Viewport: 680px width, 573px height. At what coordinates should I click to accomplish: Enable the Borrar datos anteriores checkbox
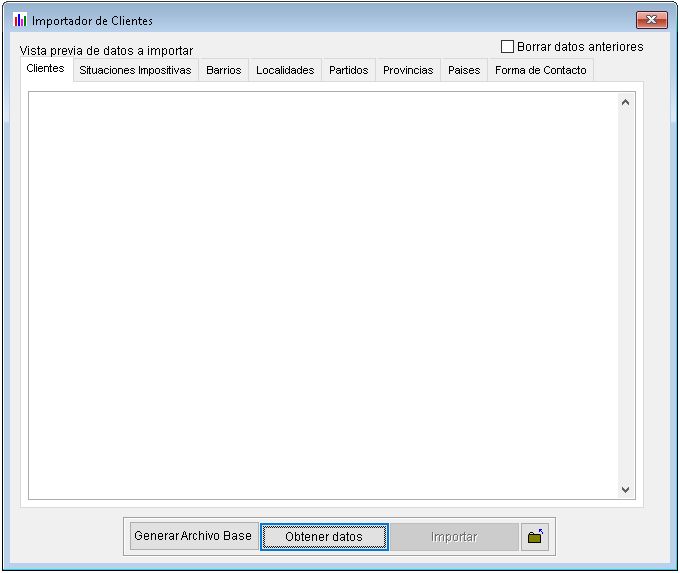click(x=508, y=47)
